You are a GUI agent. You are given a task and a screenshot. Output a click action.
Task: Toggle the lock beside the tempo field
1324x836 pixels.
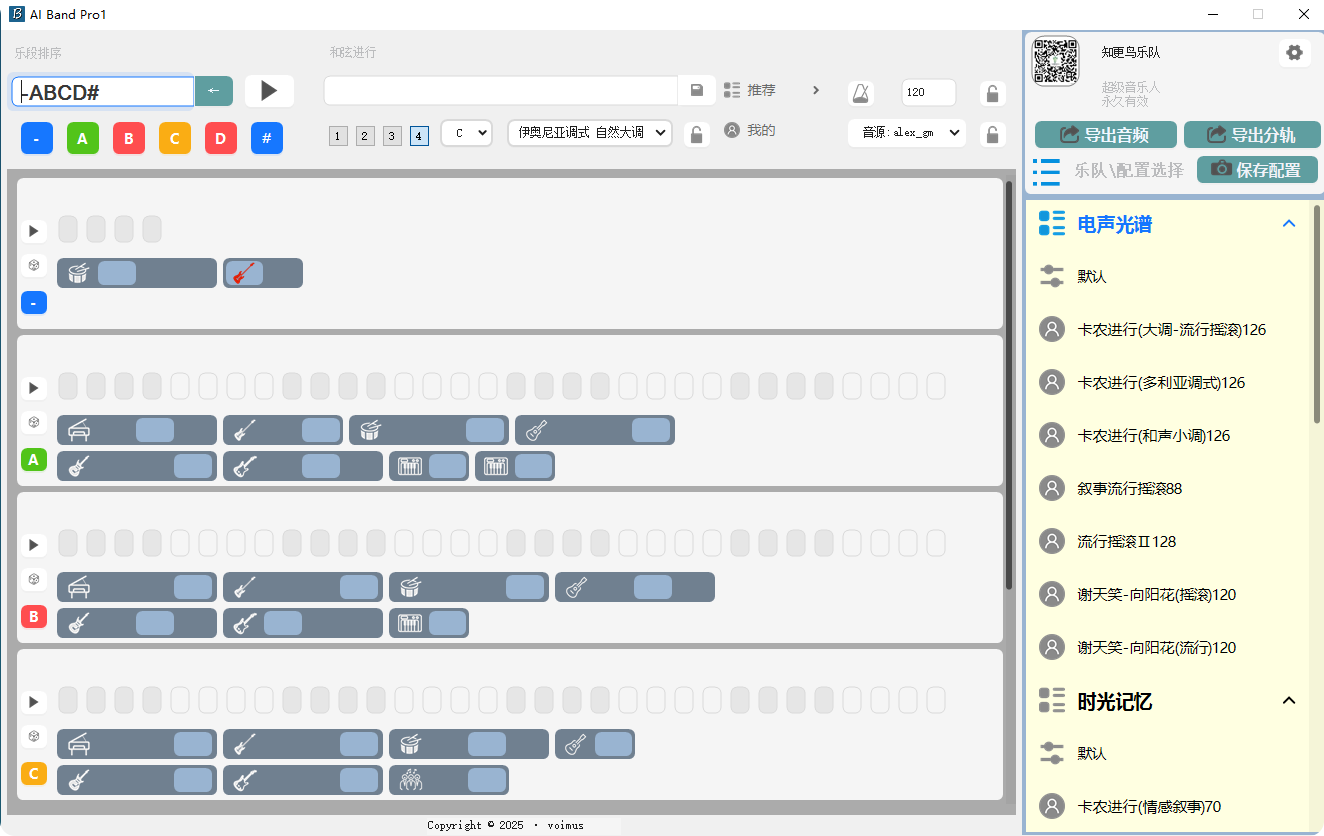(992, 94)
